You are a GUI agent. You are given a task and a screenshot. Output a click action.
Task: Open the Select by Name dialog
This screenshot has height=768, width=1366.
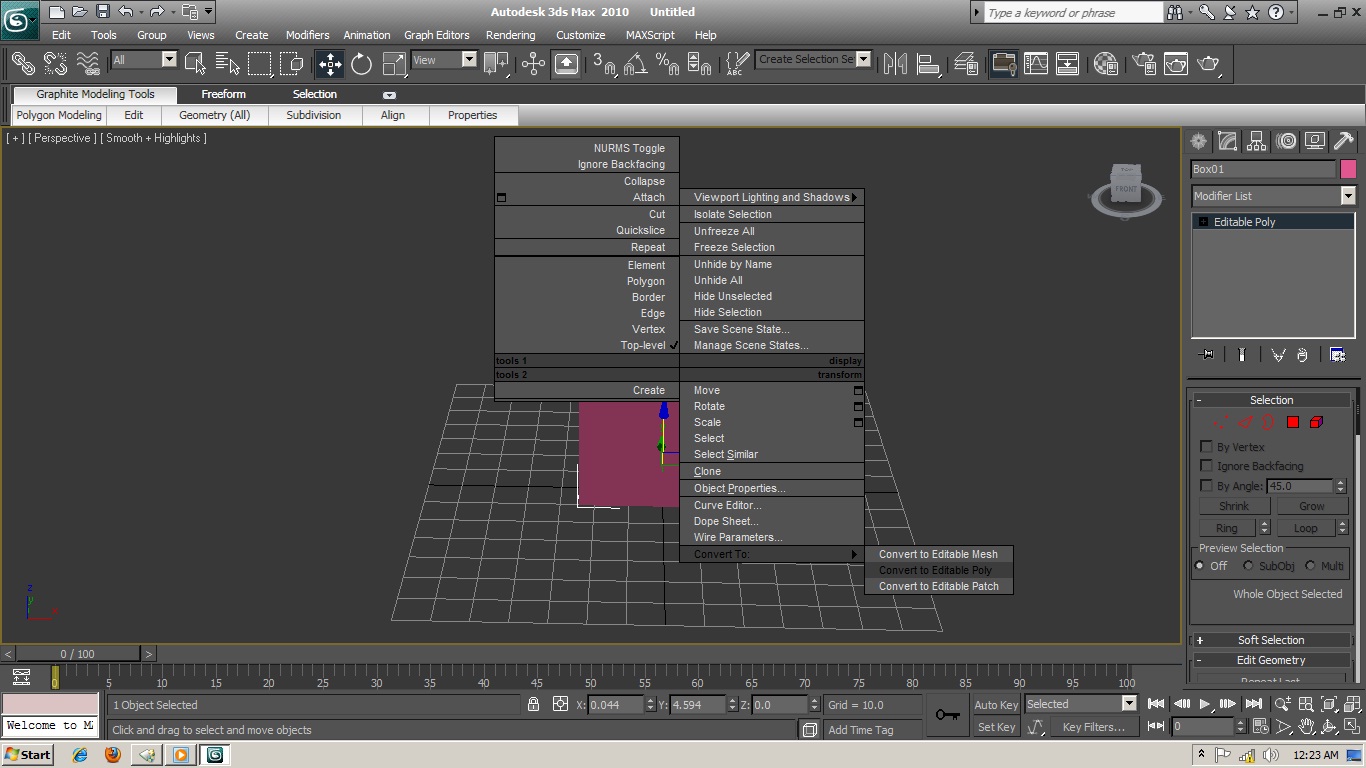tap(228, 63)
